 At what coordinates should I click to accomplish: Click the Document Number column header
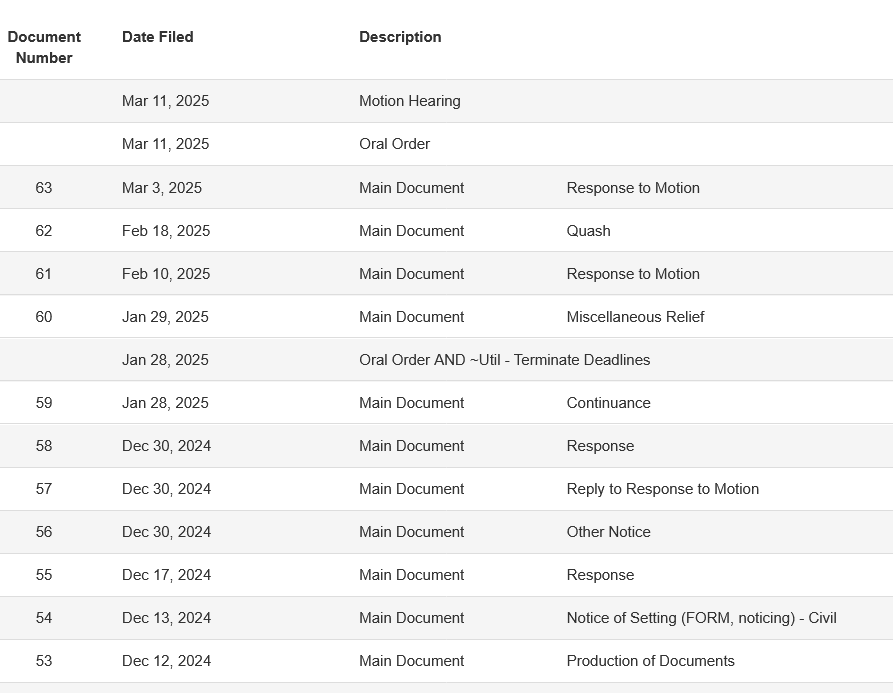coord(44,47)
